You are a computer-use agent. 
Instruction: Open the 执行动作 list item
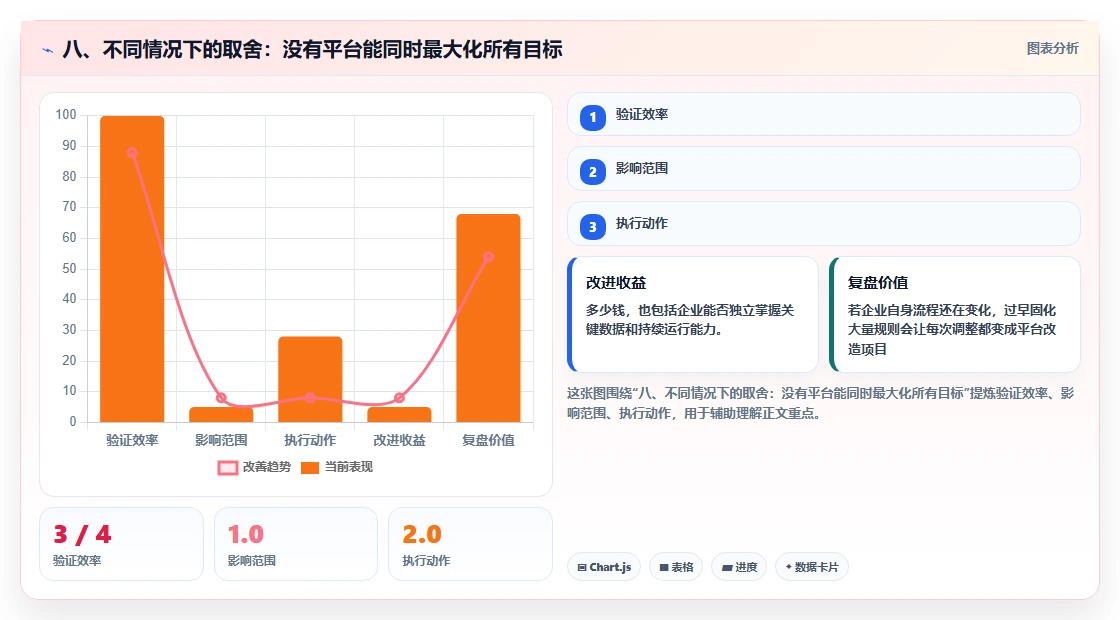pos(824,224)
